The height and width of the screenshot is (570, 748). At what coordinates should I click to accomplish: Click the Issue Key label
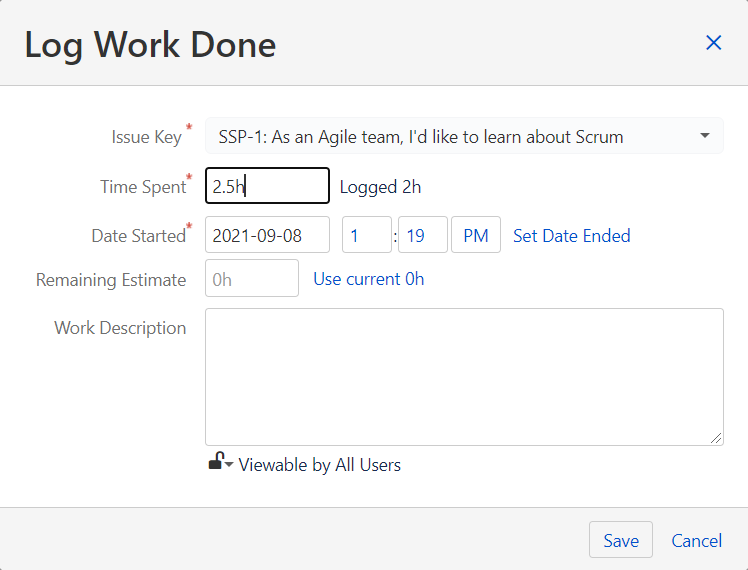[x=146, y=137]
